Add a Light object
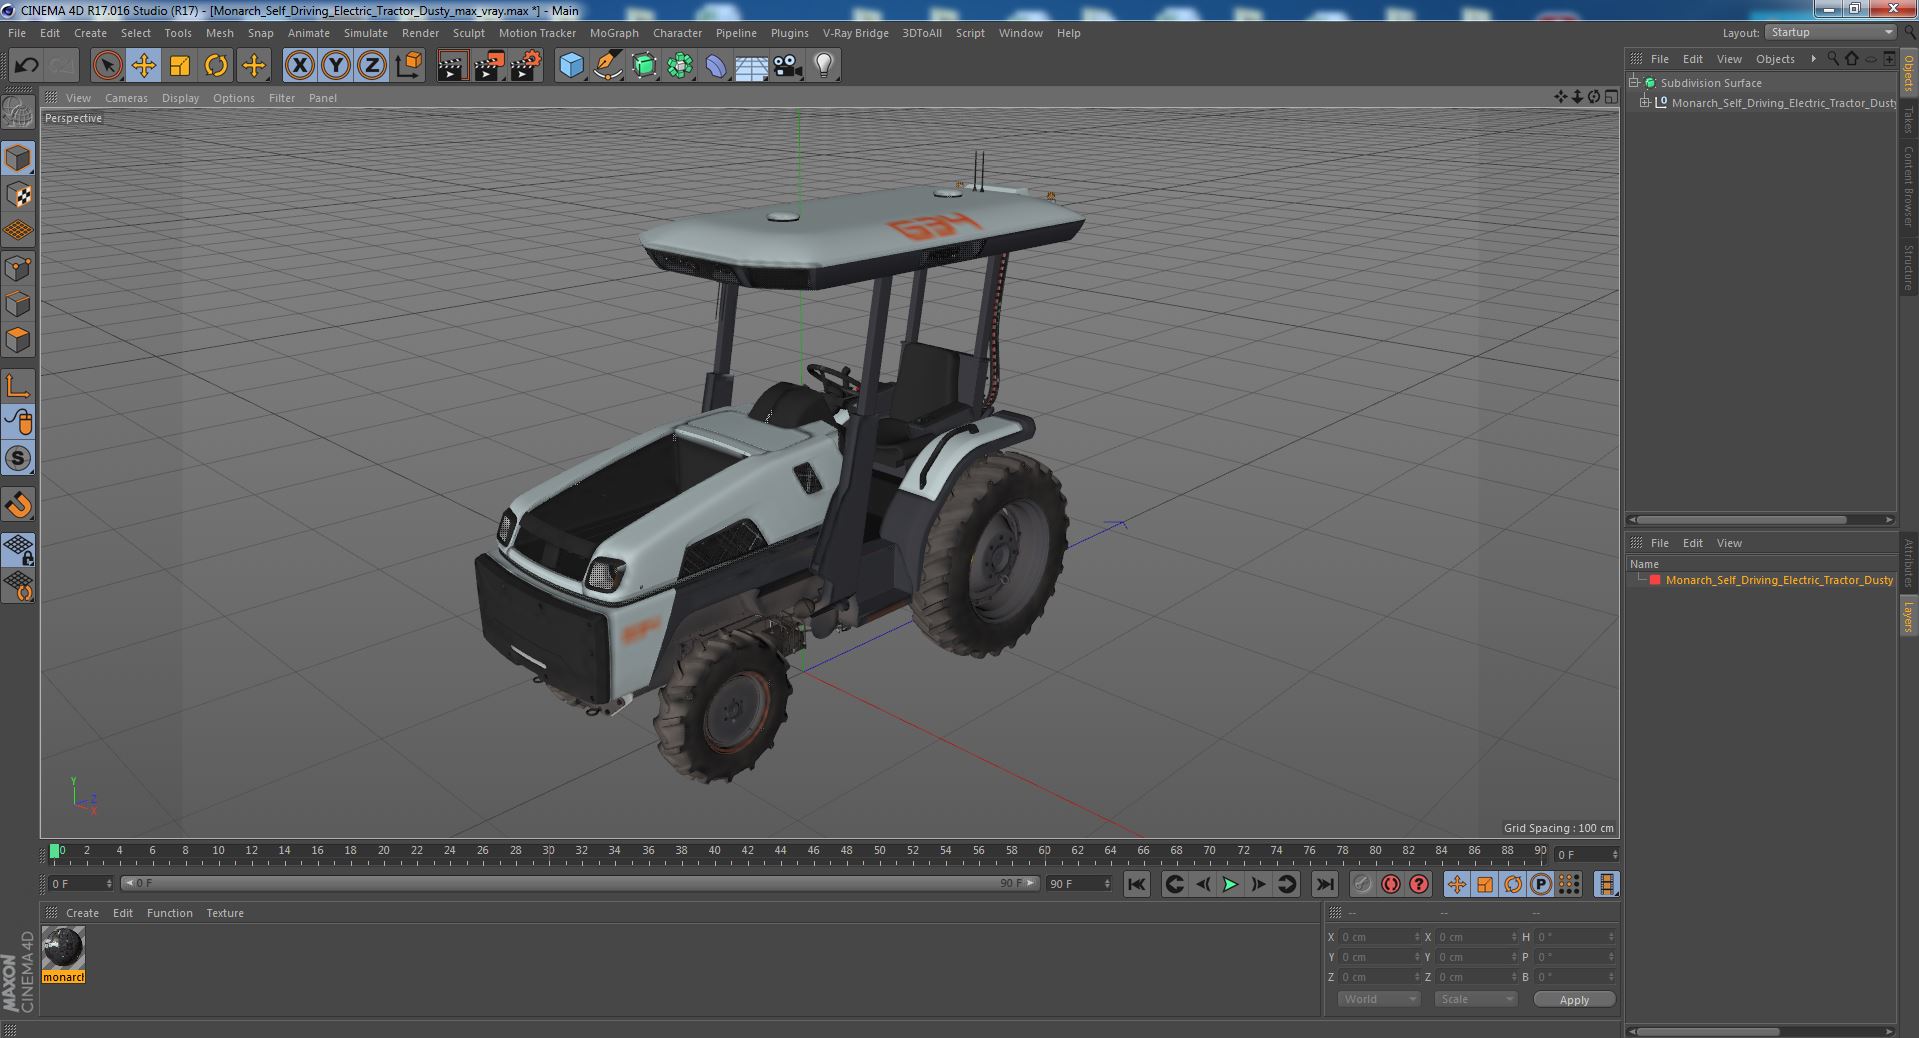This screenshot has height=1038, width=1919. [x=823, y=66]
